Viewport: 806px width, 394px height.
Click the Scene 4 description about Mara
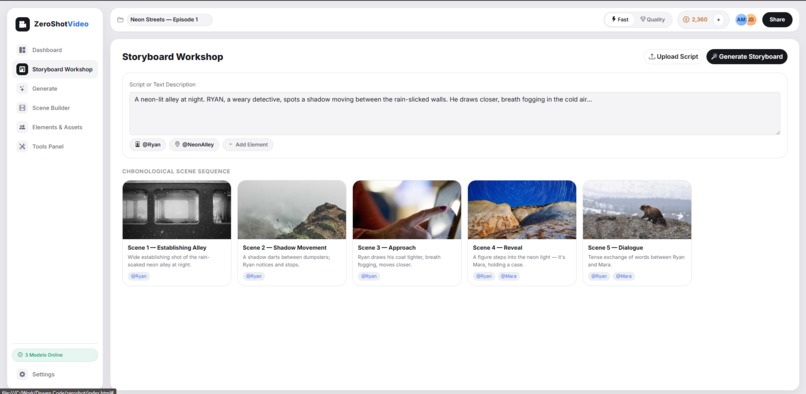[x=519, y=261]
